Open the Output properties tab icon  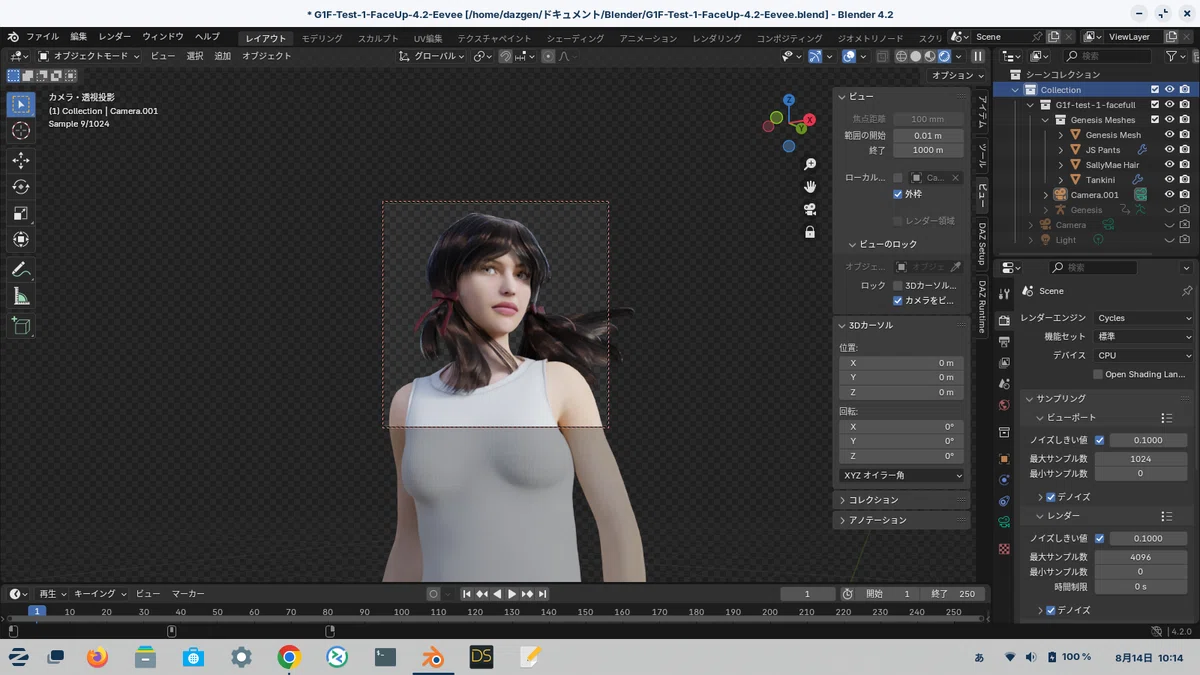1004,342
